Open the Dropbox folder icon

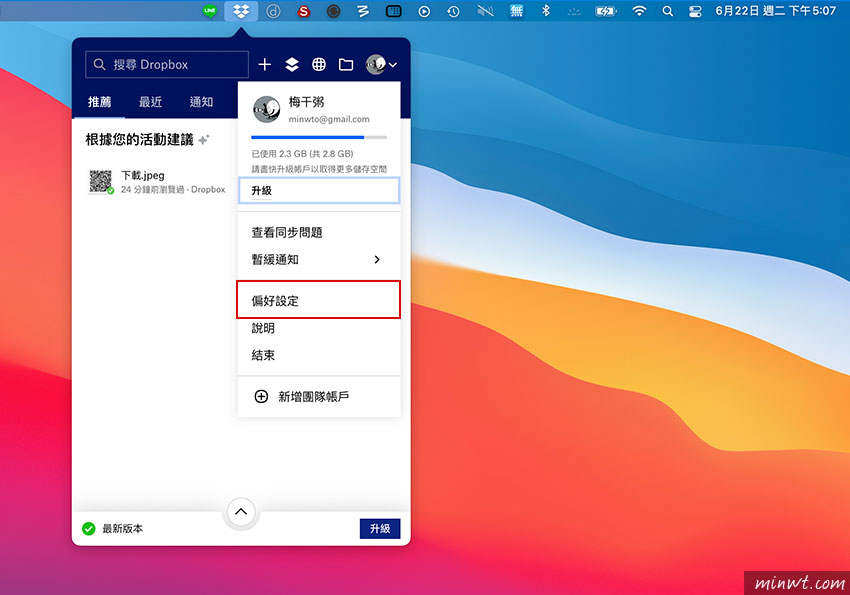[346, 64]
